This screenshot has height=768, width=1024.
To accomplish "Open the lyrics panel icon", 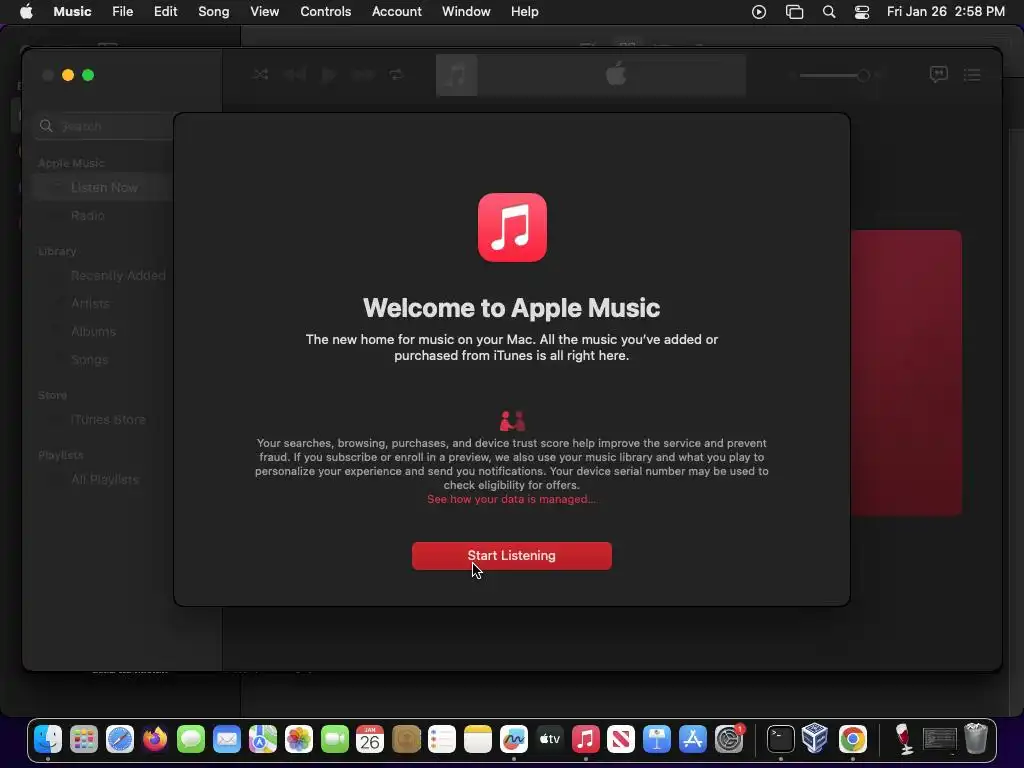I will [x=938, y=74].
